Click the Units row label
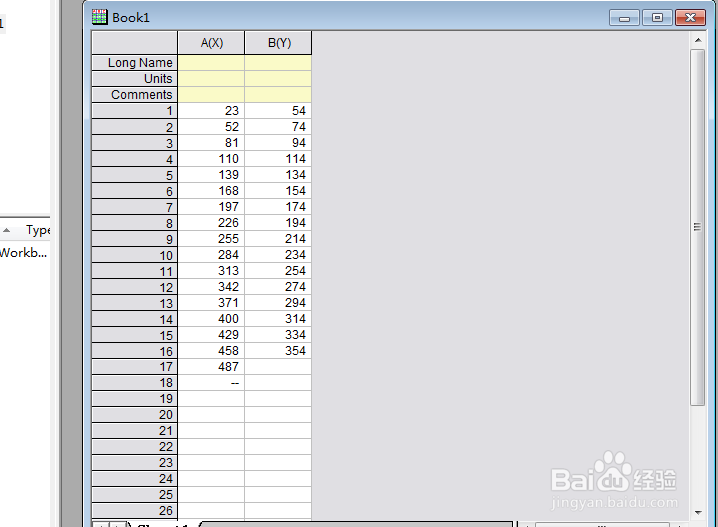 135,79
